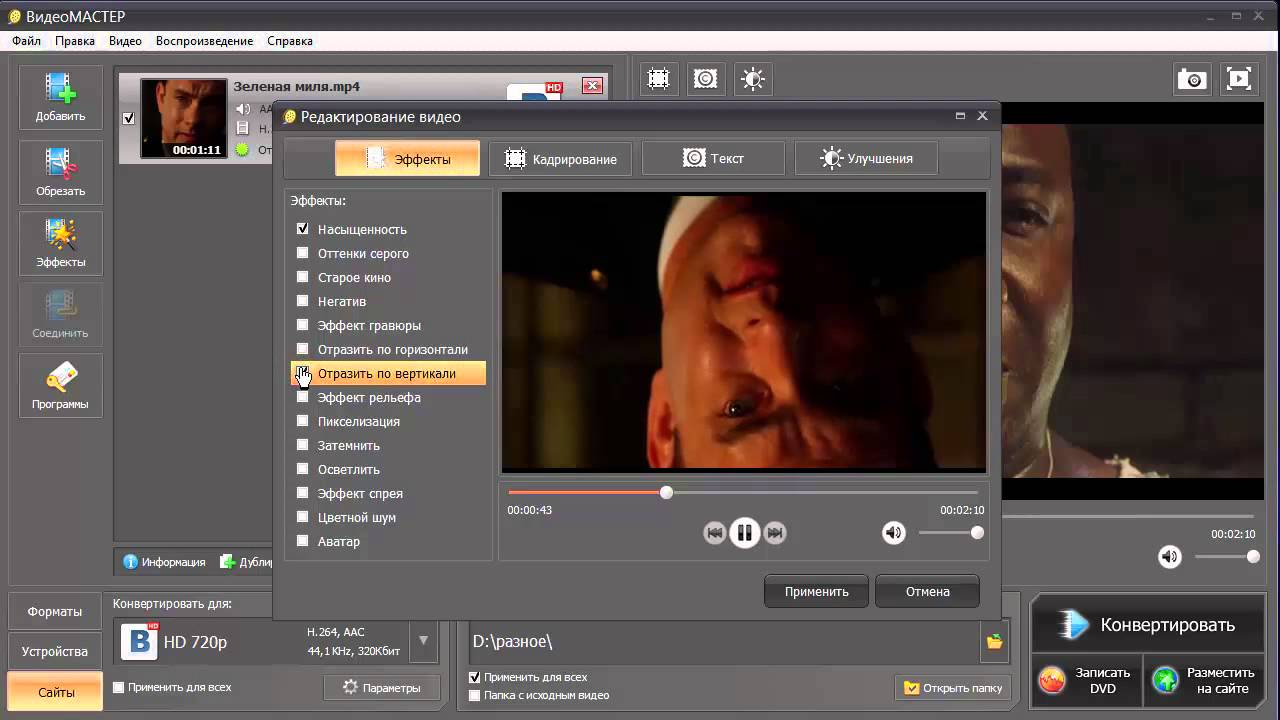Toggle the file checkbox next to video thumbnail
Viewport: 1280px width, 720px height.
(x=128, y=118)
